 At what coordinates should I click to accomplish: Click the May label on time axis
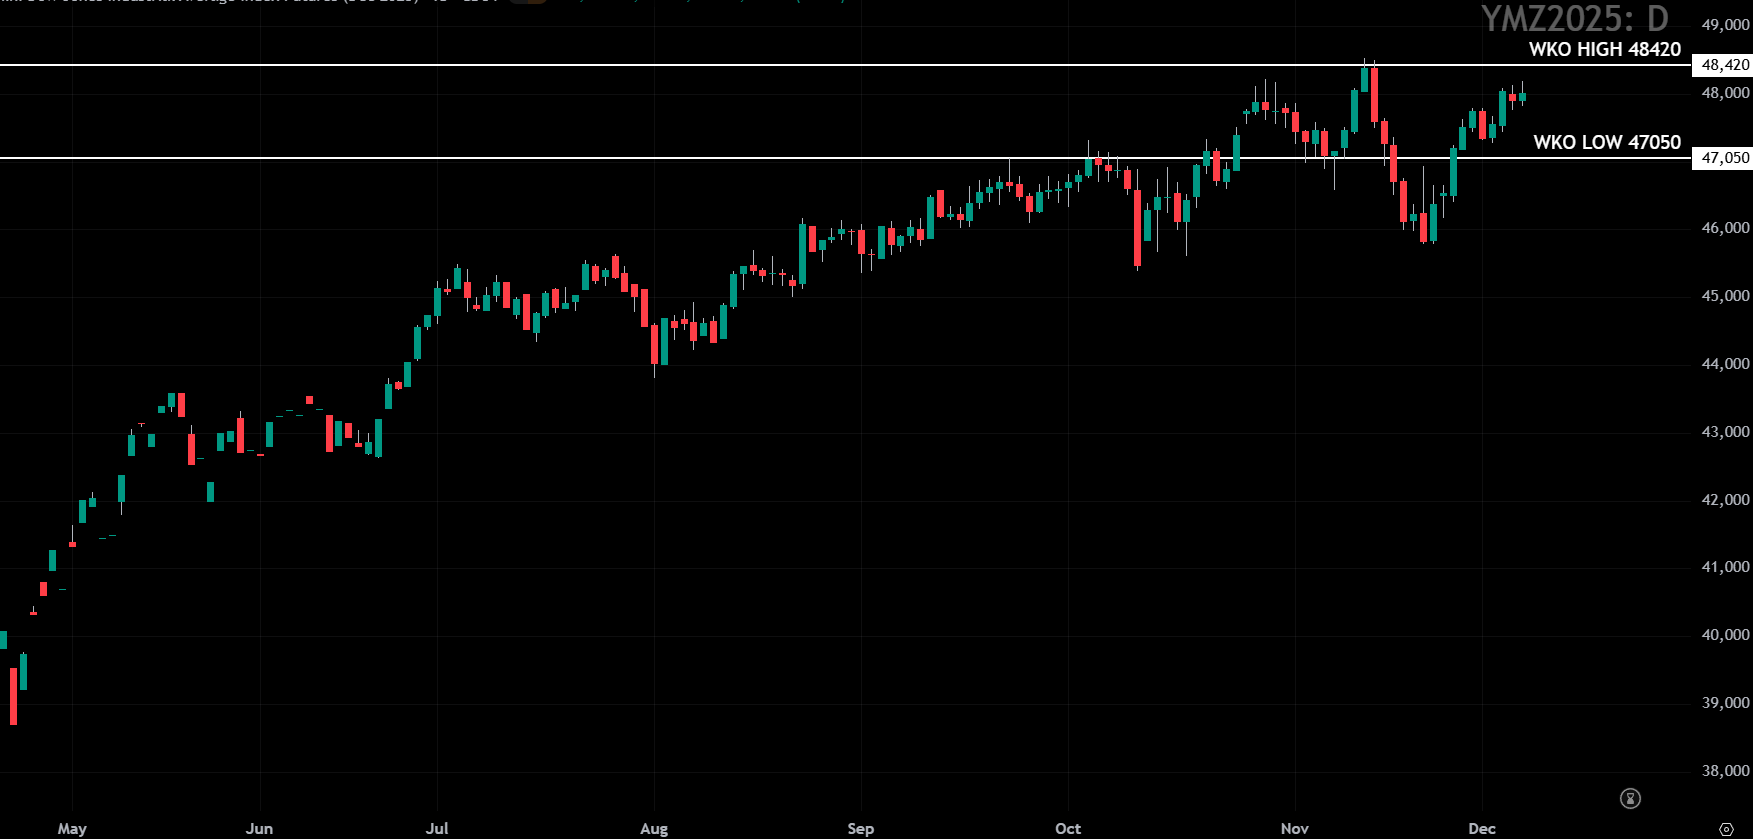click(x=72, y=828)
